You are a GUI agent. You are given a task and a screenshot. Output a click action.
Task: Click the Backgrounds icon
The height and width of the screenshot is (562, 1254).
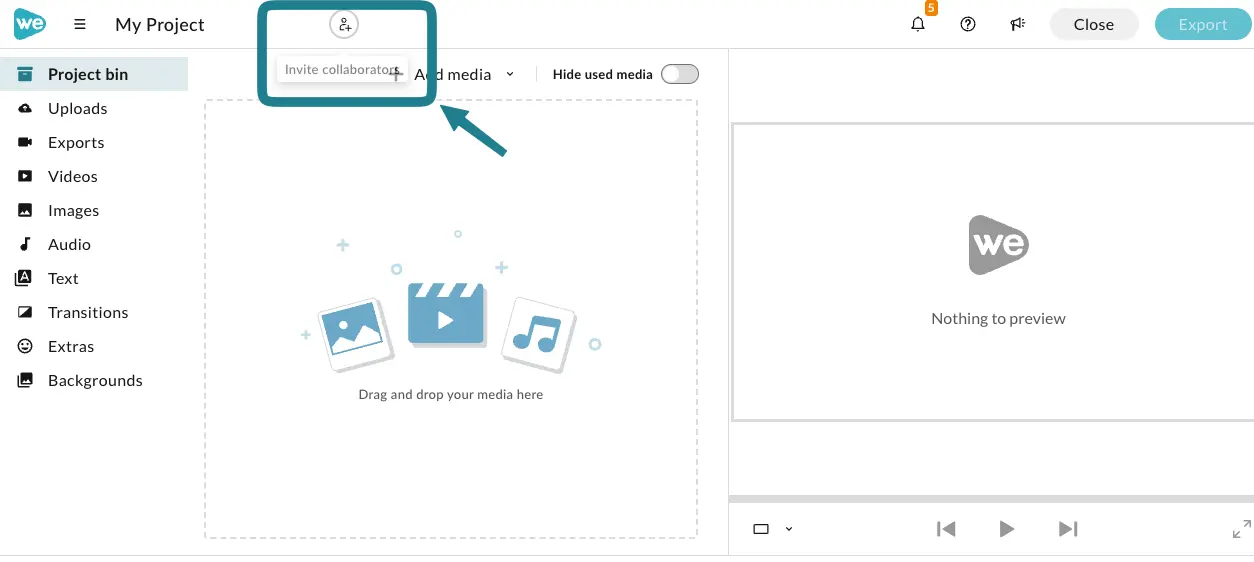pos(25,380)
